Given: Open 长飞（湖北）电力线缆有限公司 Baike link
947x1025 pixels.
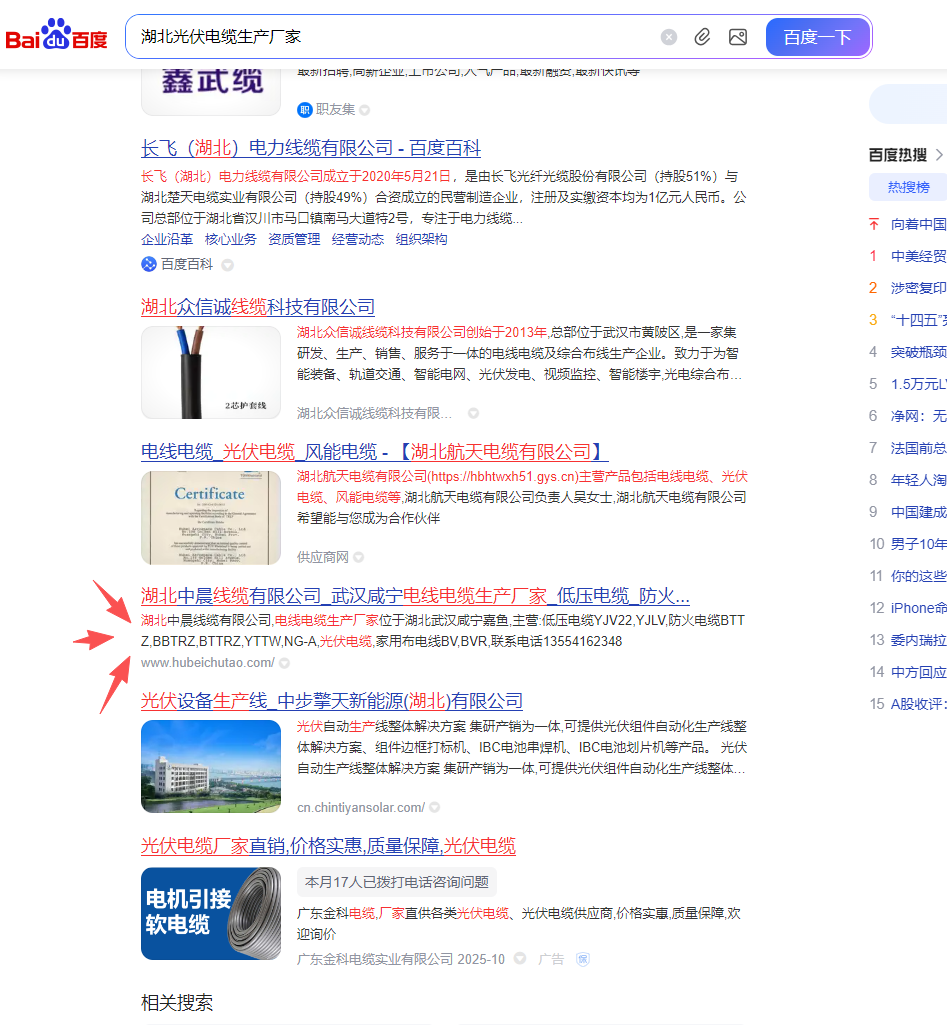Looking at the screenshot, I should [x=311, y=148].
